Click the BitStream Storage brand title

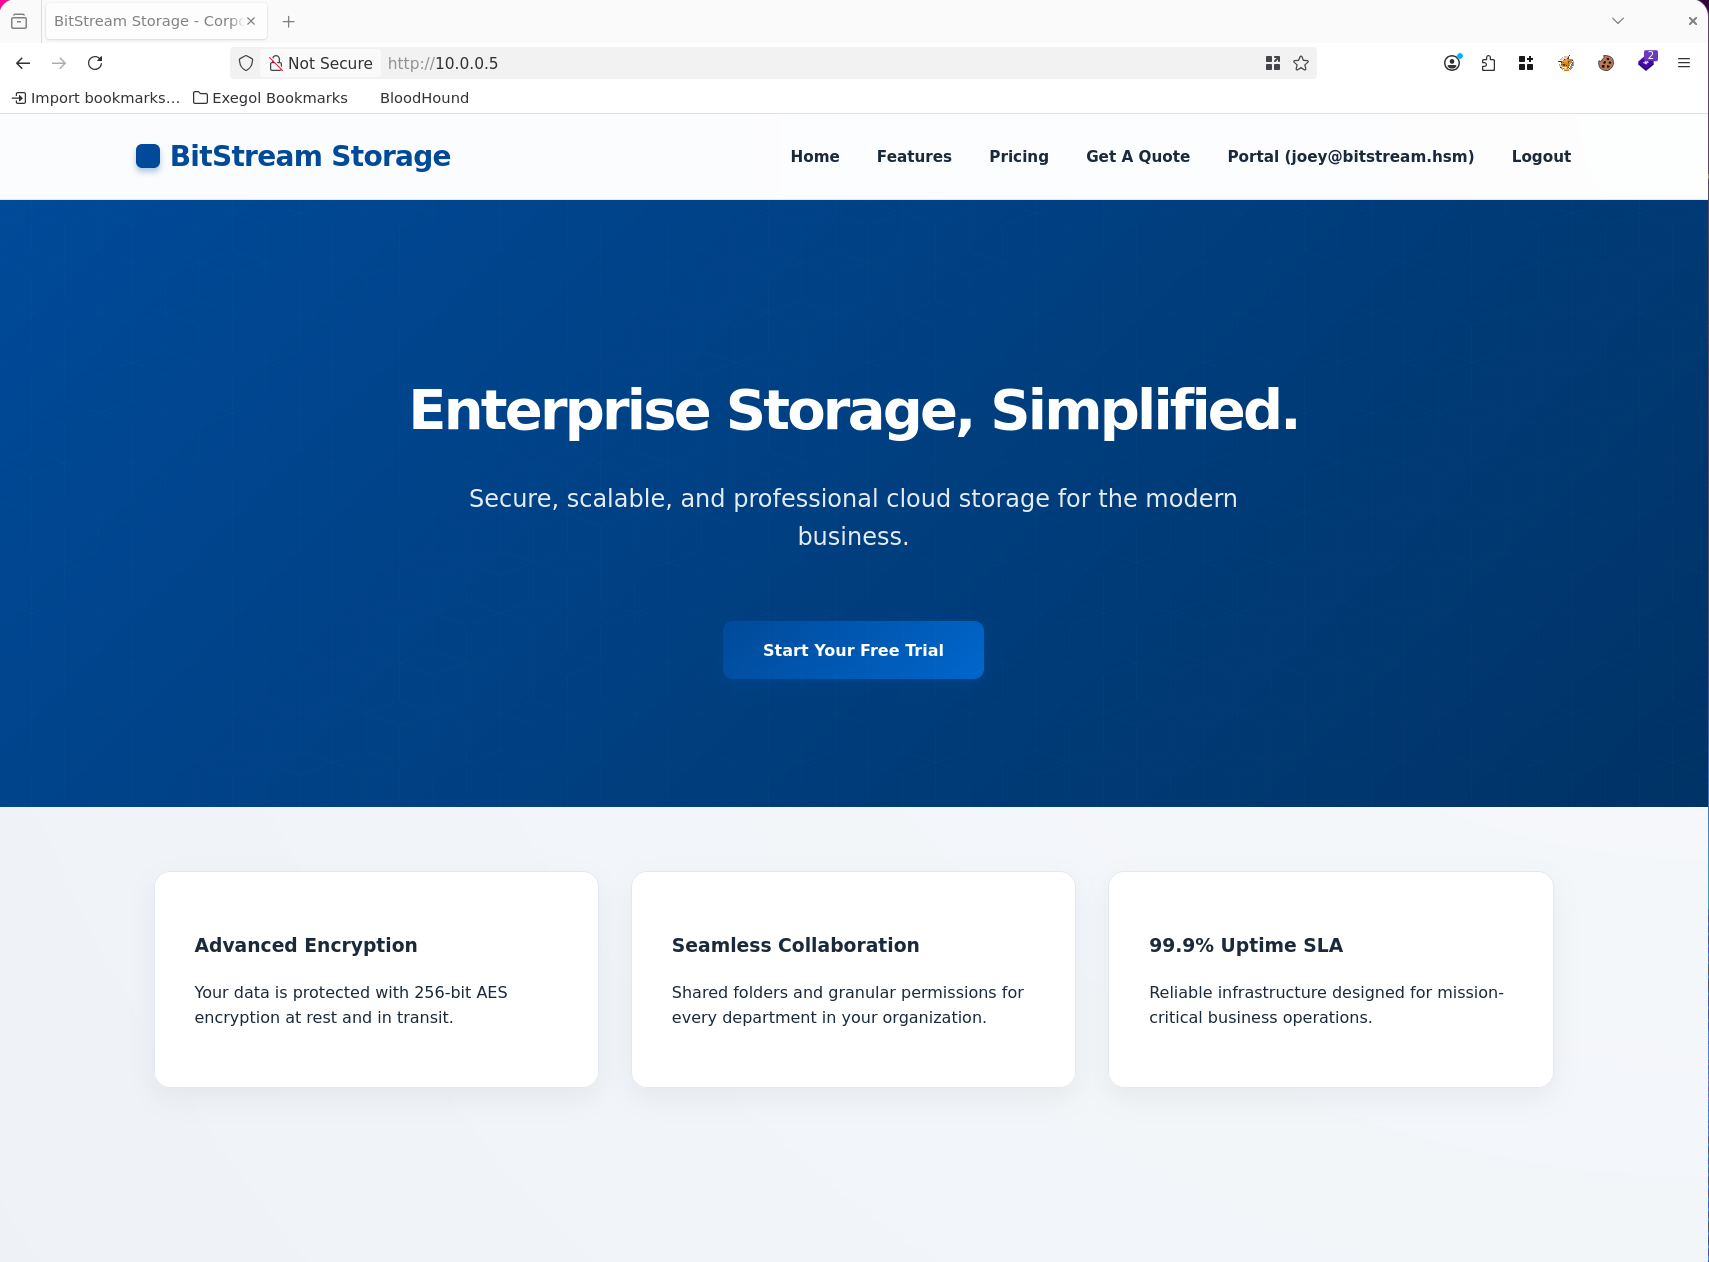311,156
